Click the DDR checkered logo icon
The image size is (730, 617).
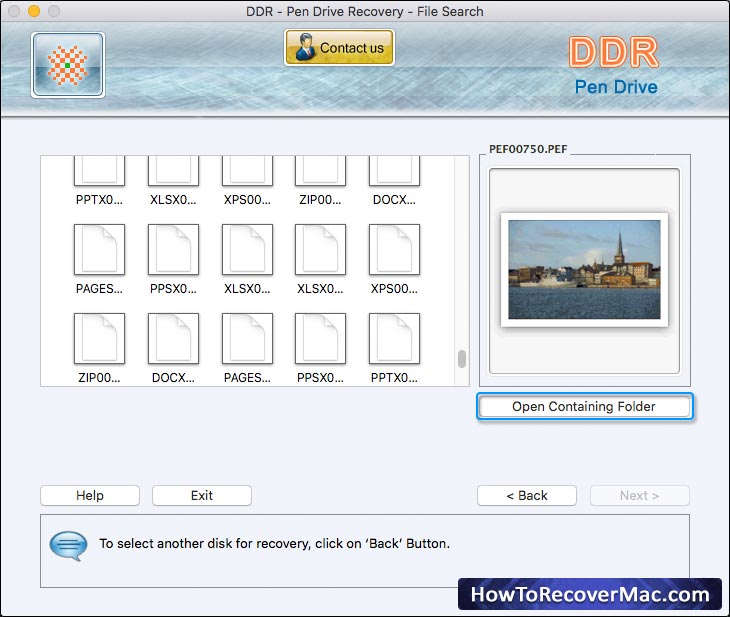pyautogui.click(x=68, y=65)
